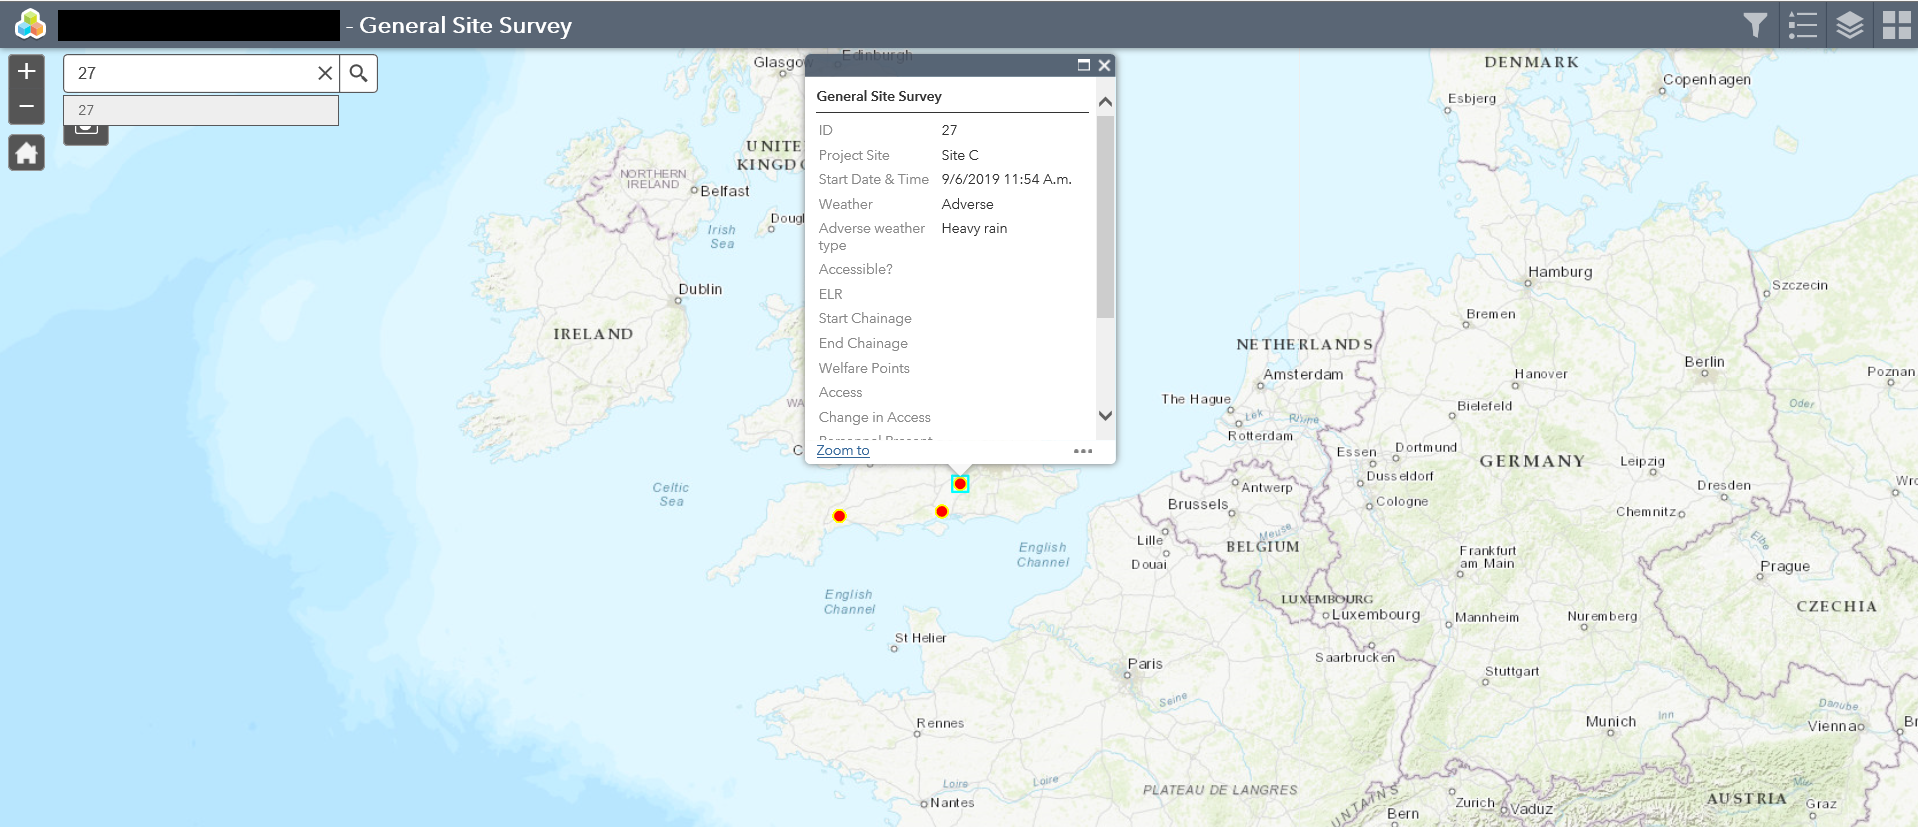The width and height of the screenshot is (1918, 827).
Task: Open popup more actions ellipsis
Action: click(x=1083, y=451)
